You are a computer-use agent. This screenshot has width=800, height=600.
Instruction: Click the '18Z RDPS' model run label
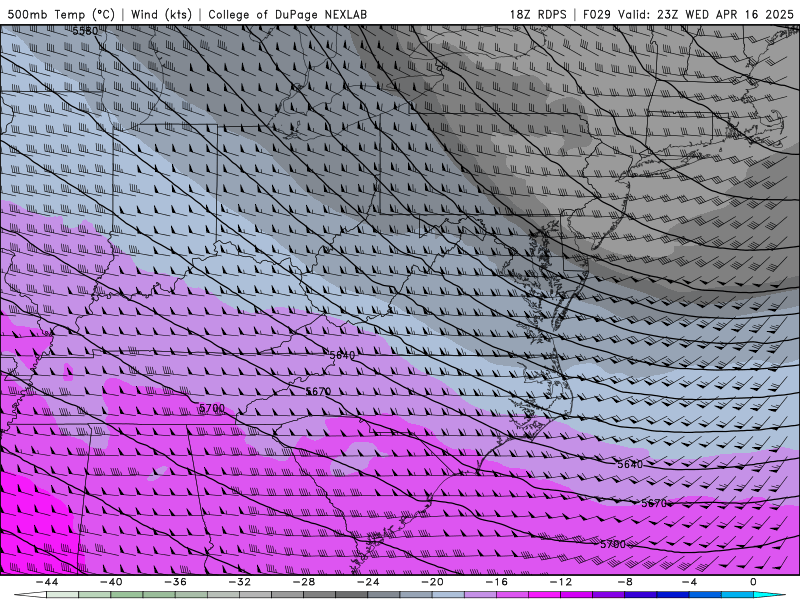coord(538,14)
